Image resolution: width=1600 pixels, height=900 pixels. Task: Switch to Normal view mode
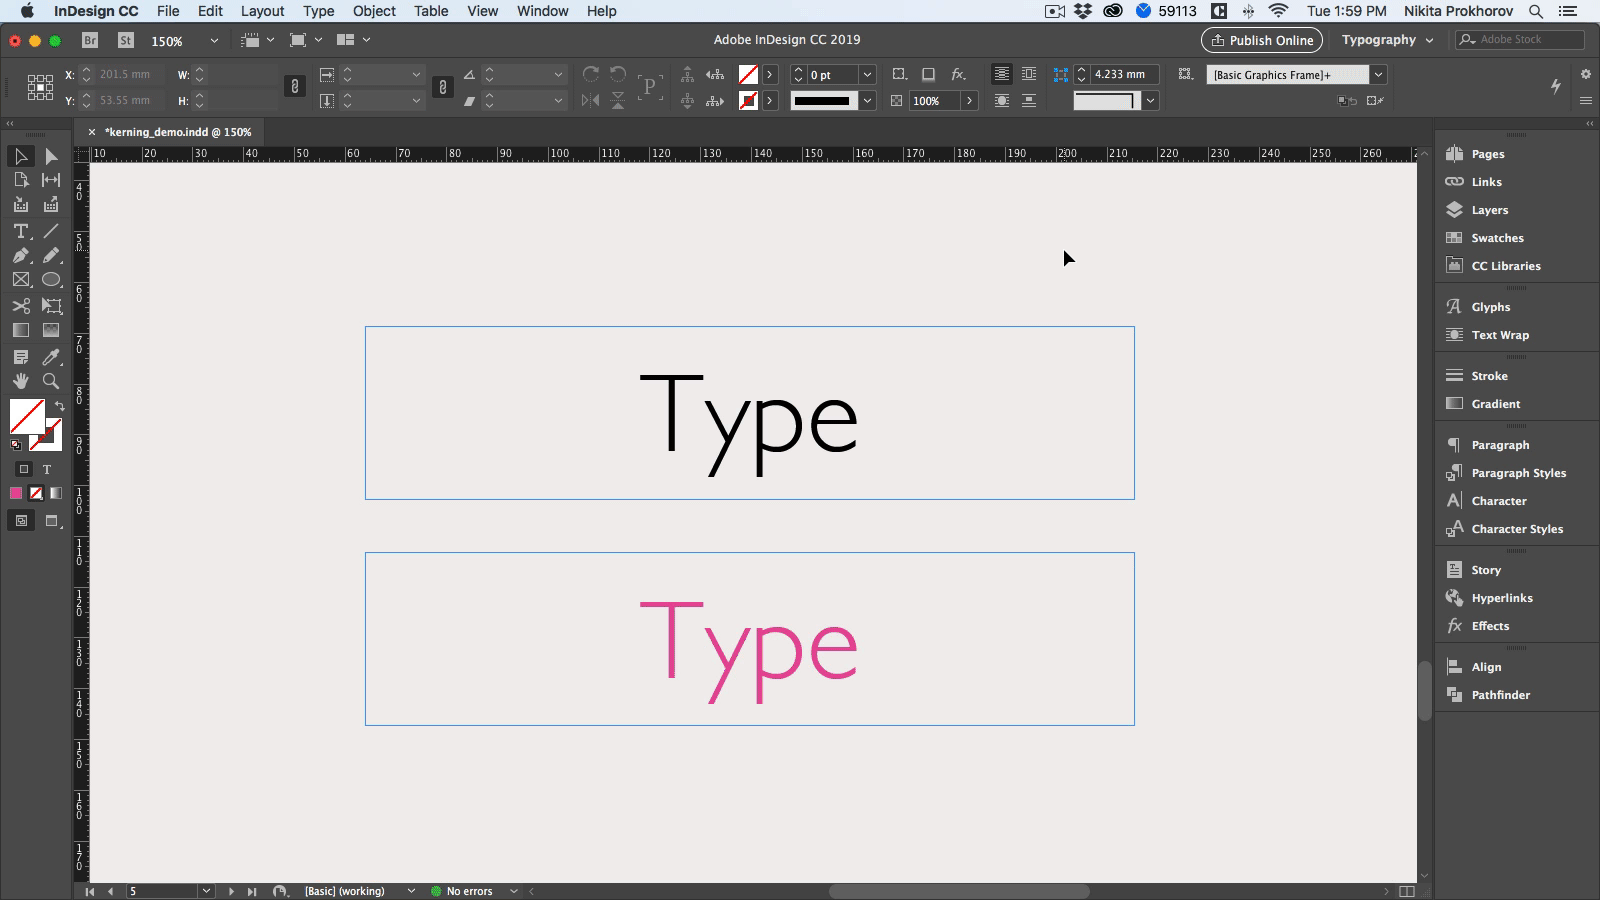pyautogui.click(x=21, y=521)
